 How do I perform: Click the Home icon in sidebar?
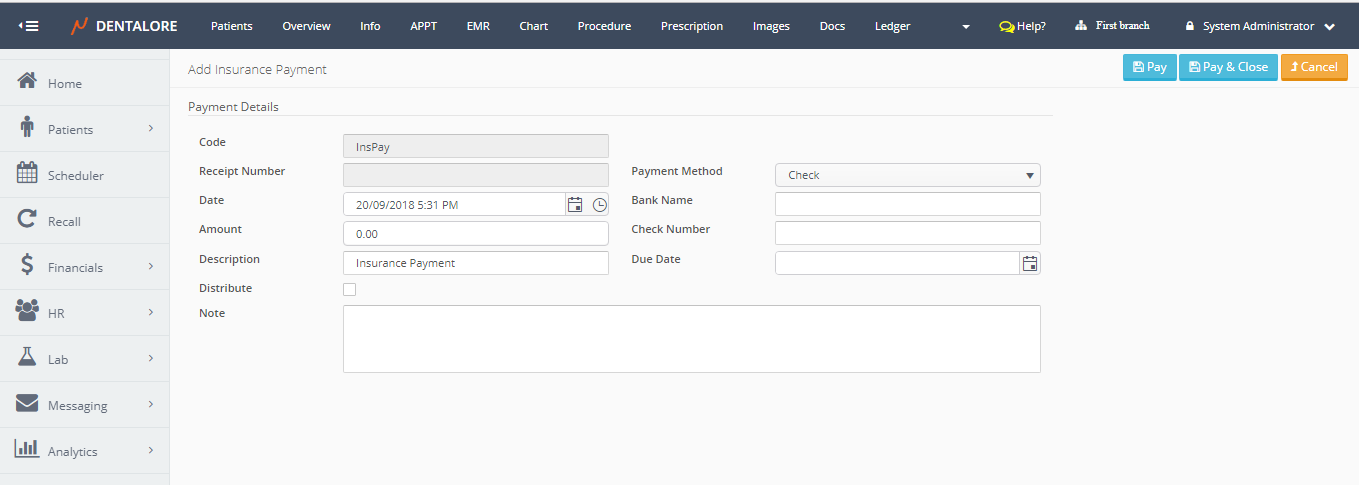click(x=28, y=82)
